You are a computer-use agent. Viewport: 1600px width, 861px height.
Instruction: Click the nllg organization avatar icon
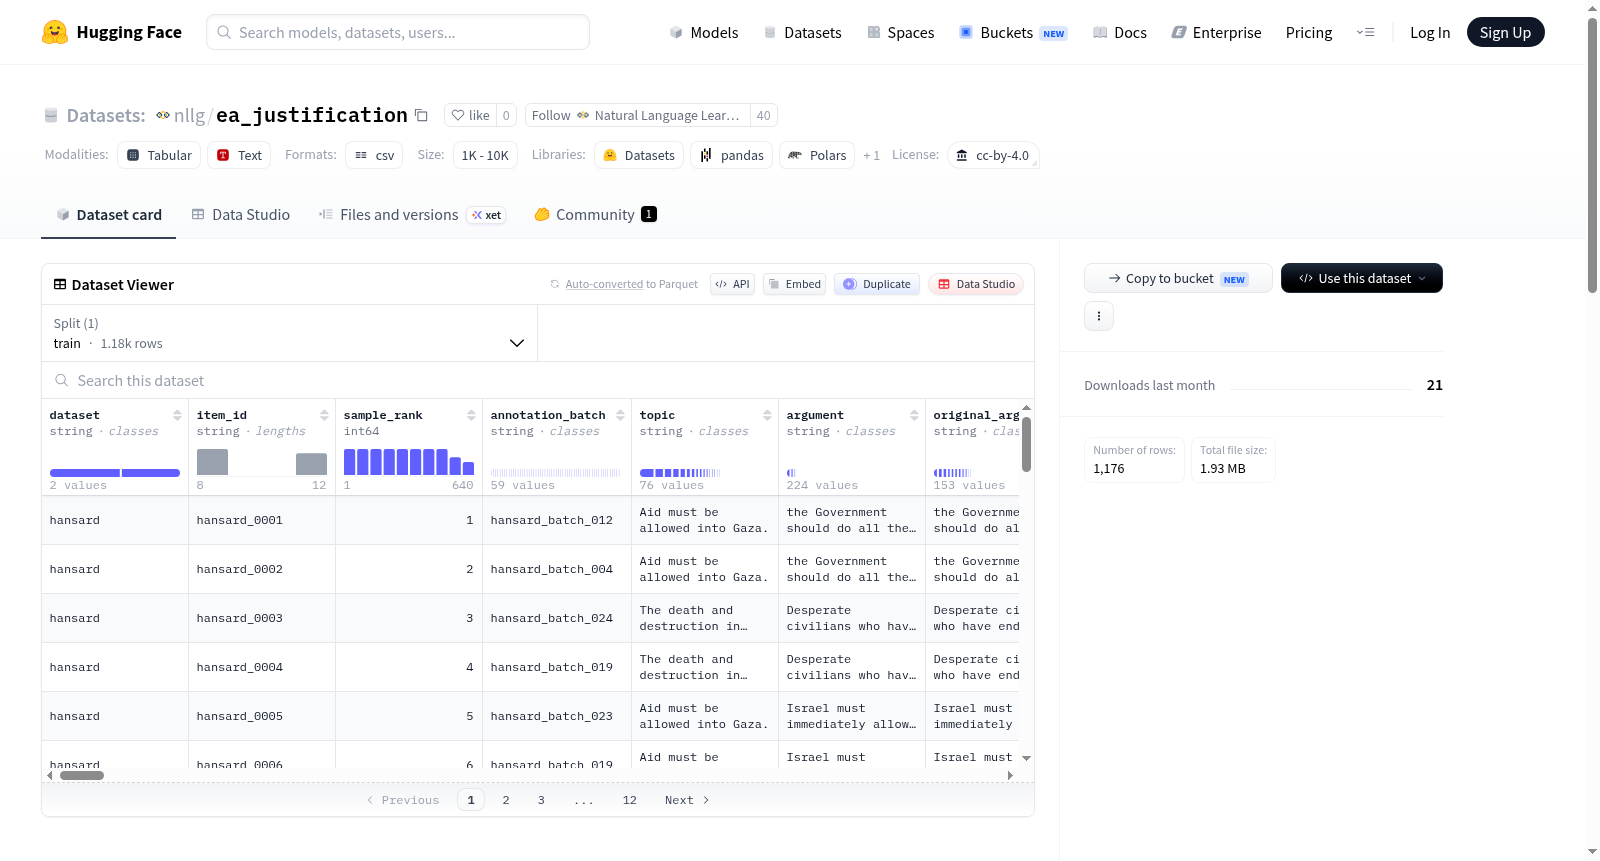pos(163,115)
